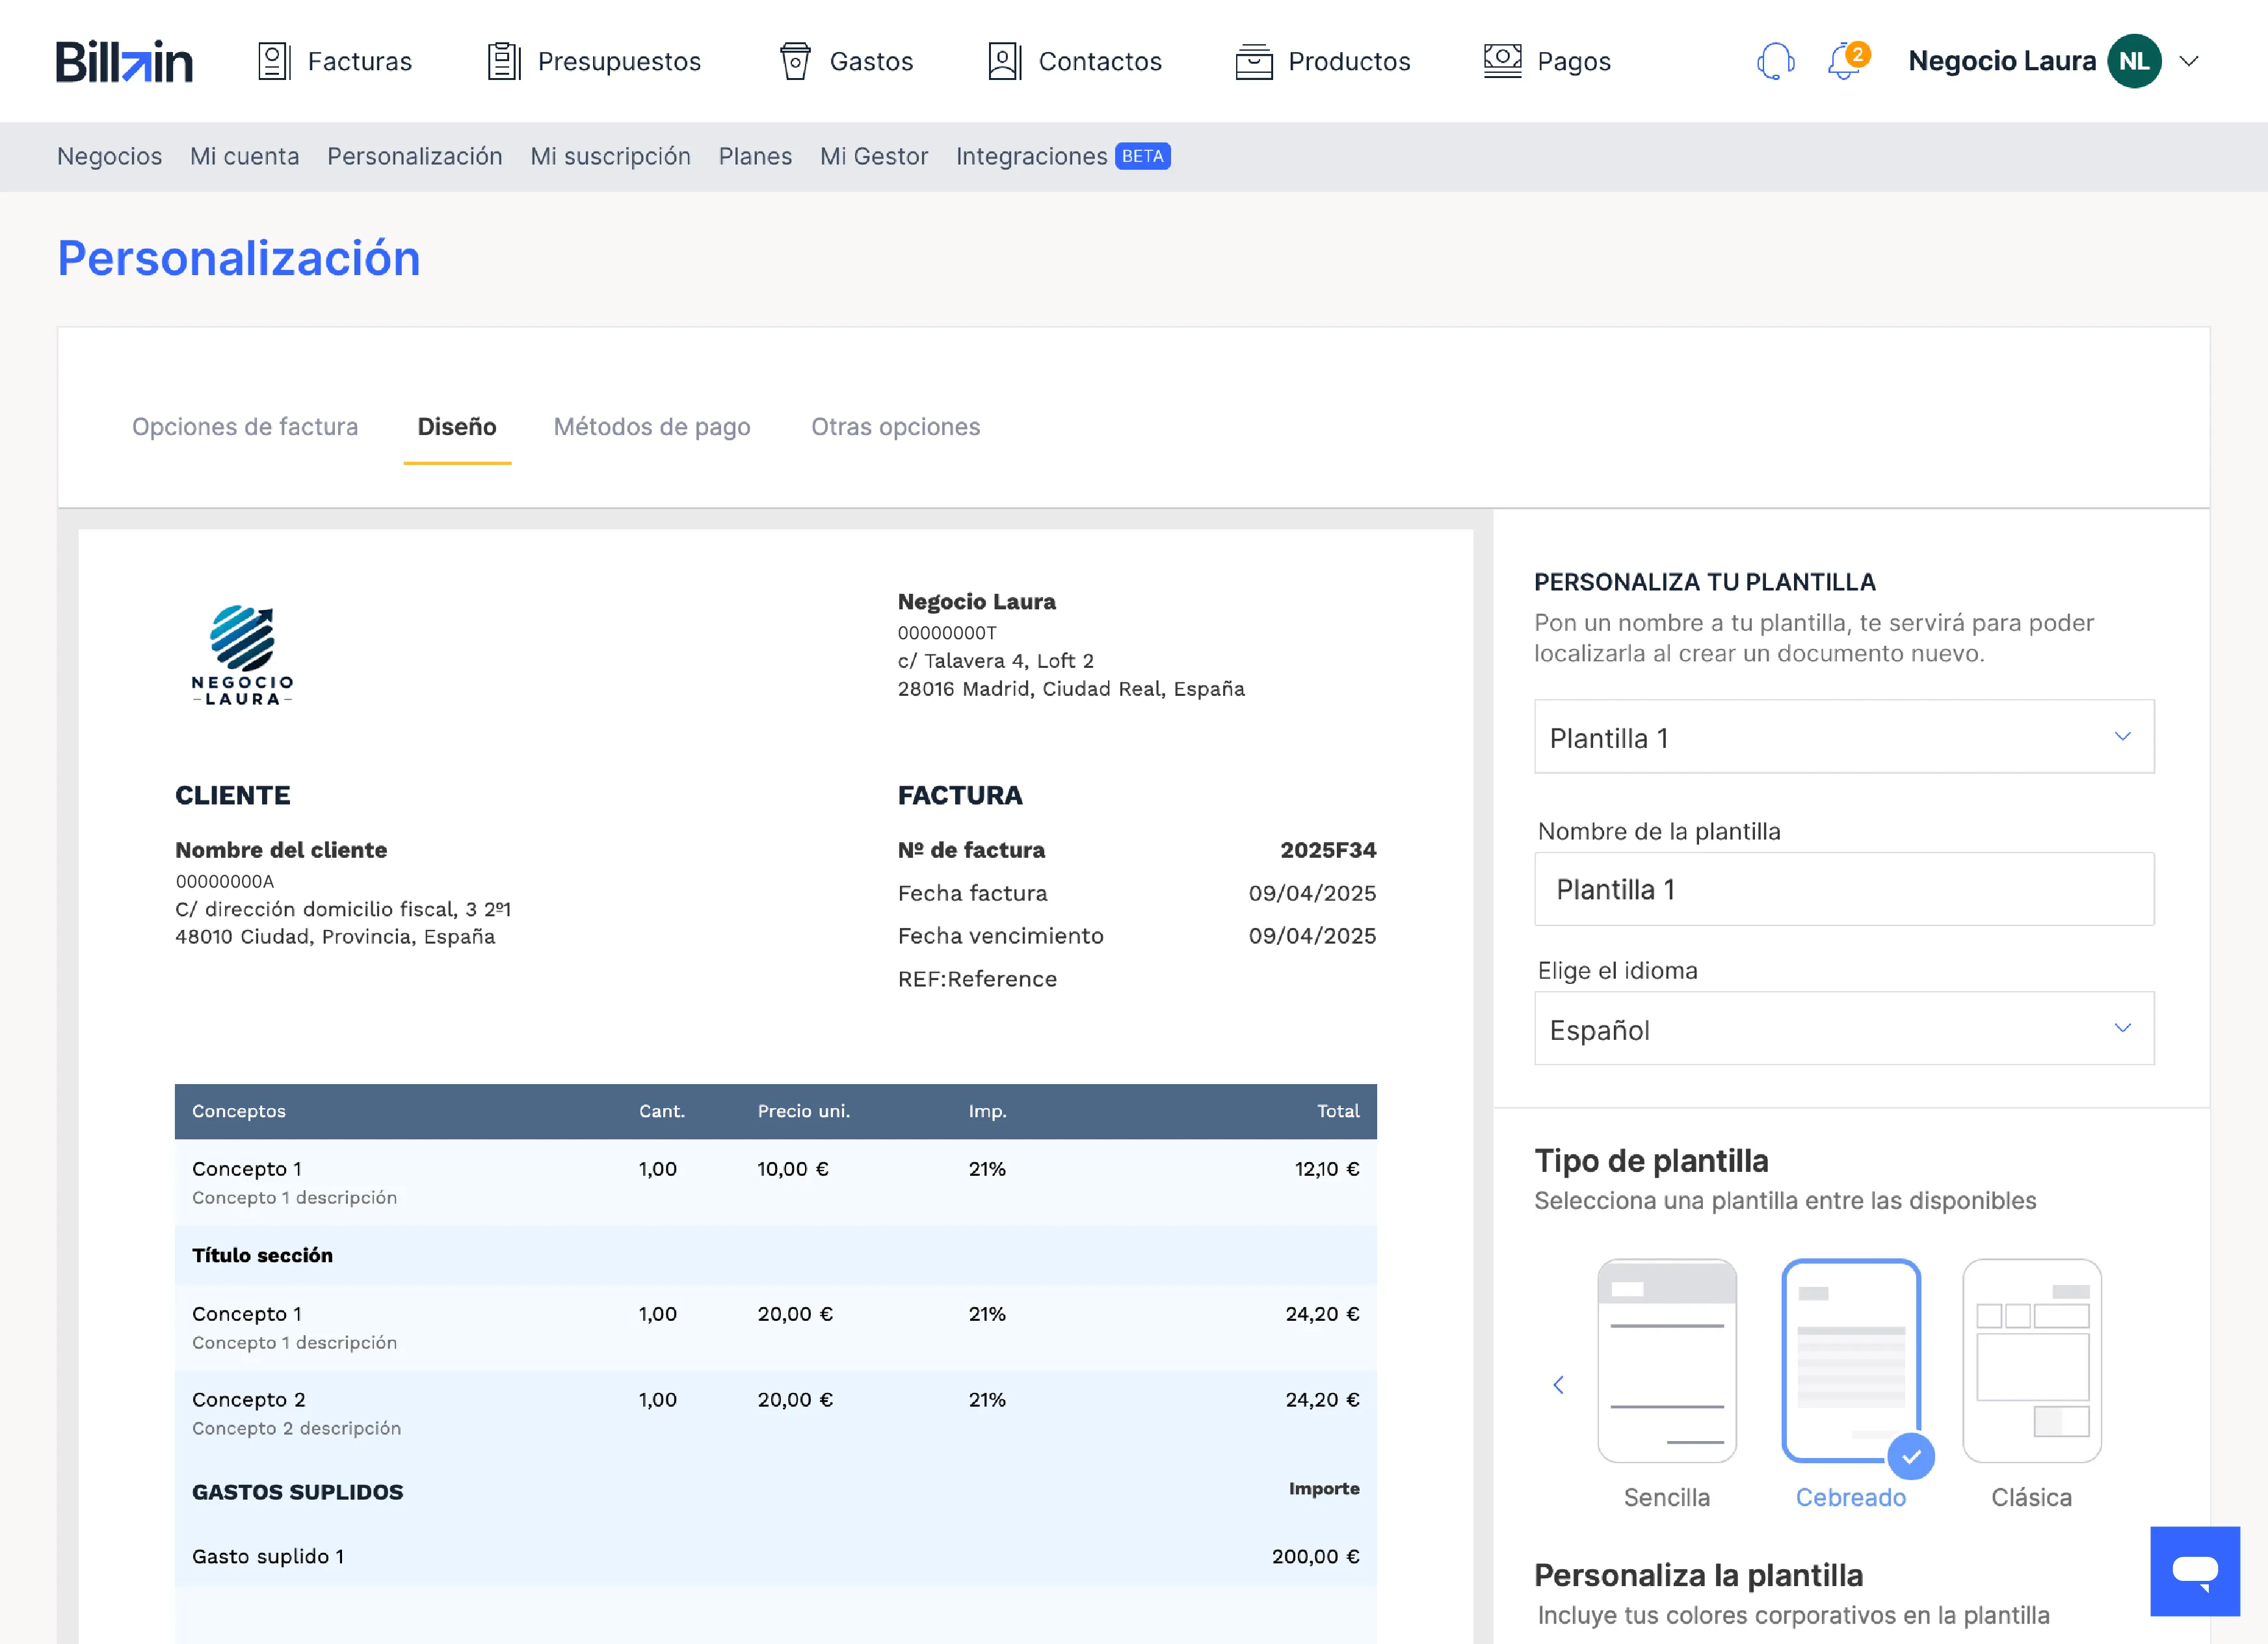Click the GASTOS SUPLIDOS heading
Image resolution: width=2268 pixels, height=1644 pixels.
[298, 1492]
